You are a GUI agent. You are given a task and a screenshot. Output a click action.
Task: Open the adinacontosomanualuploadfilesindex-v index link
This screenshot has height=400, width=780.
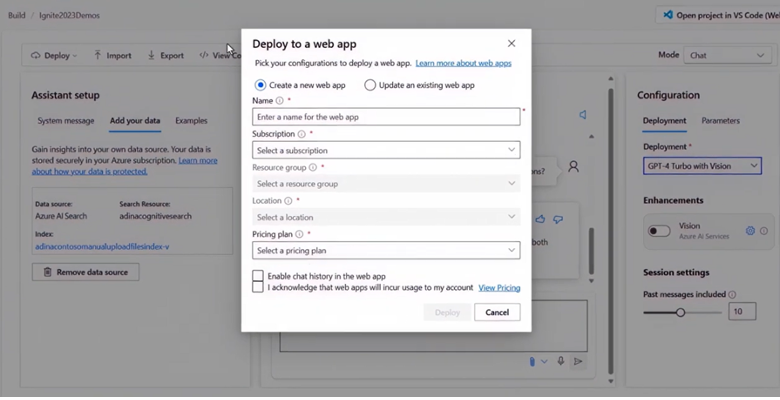click(102, 246)
